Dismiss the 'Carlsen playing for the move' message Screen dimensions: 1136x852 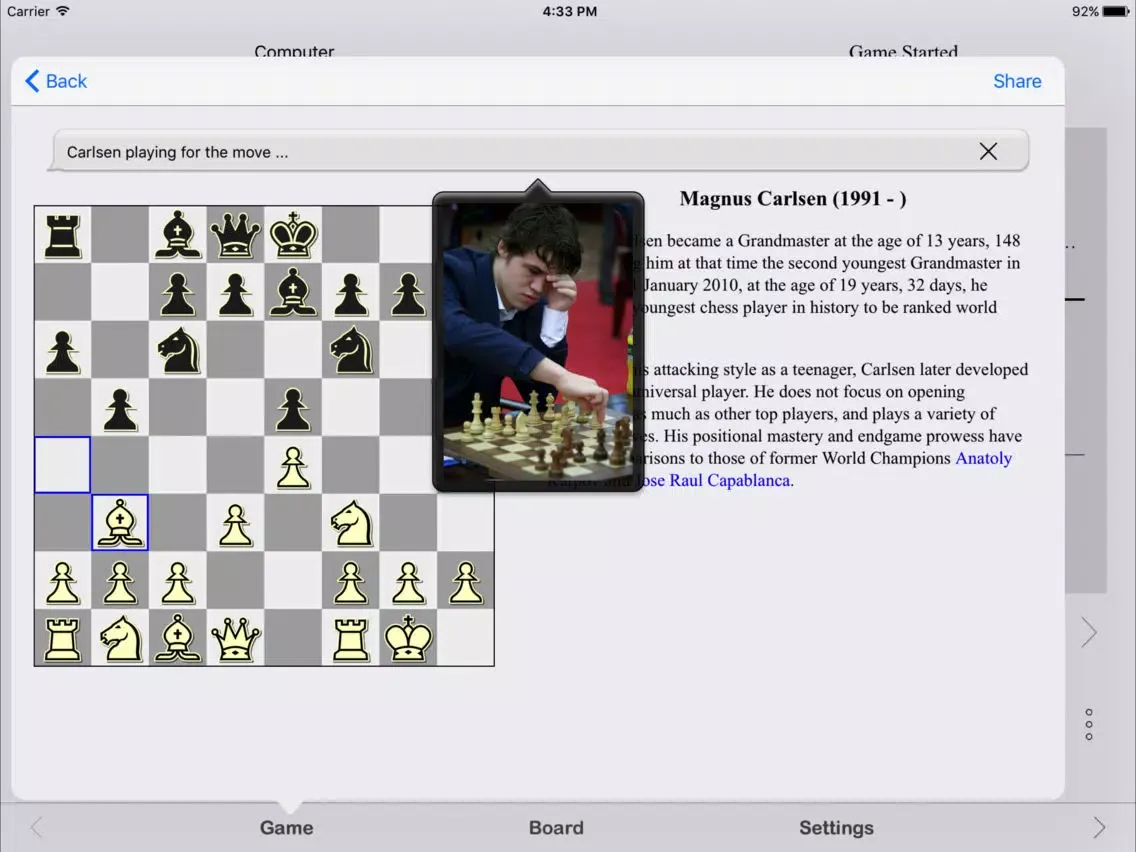coord(987,152)
